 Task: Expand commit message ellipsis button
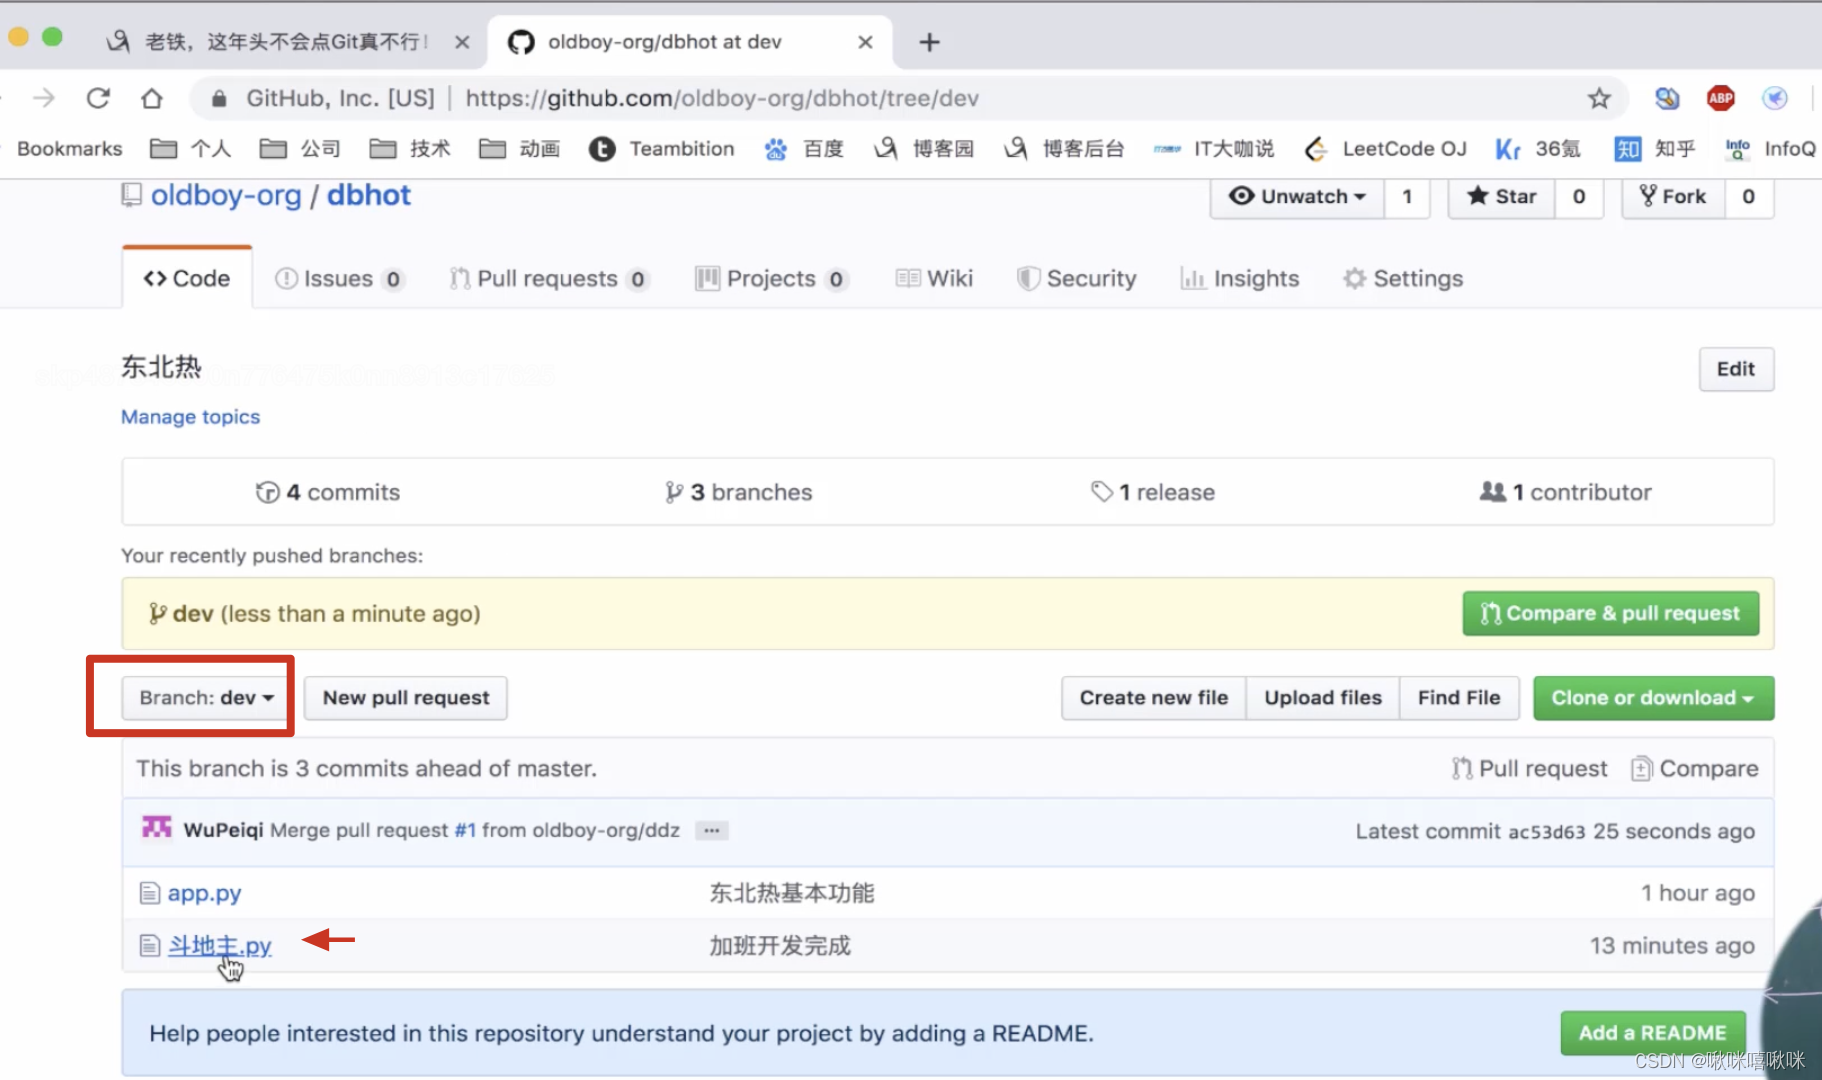[x=711, y=830]
